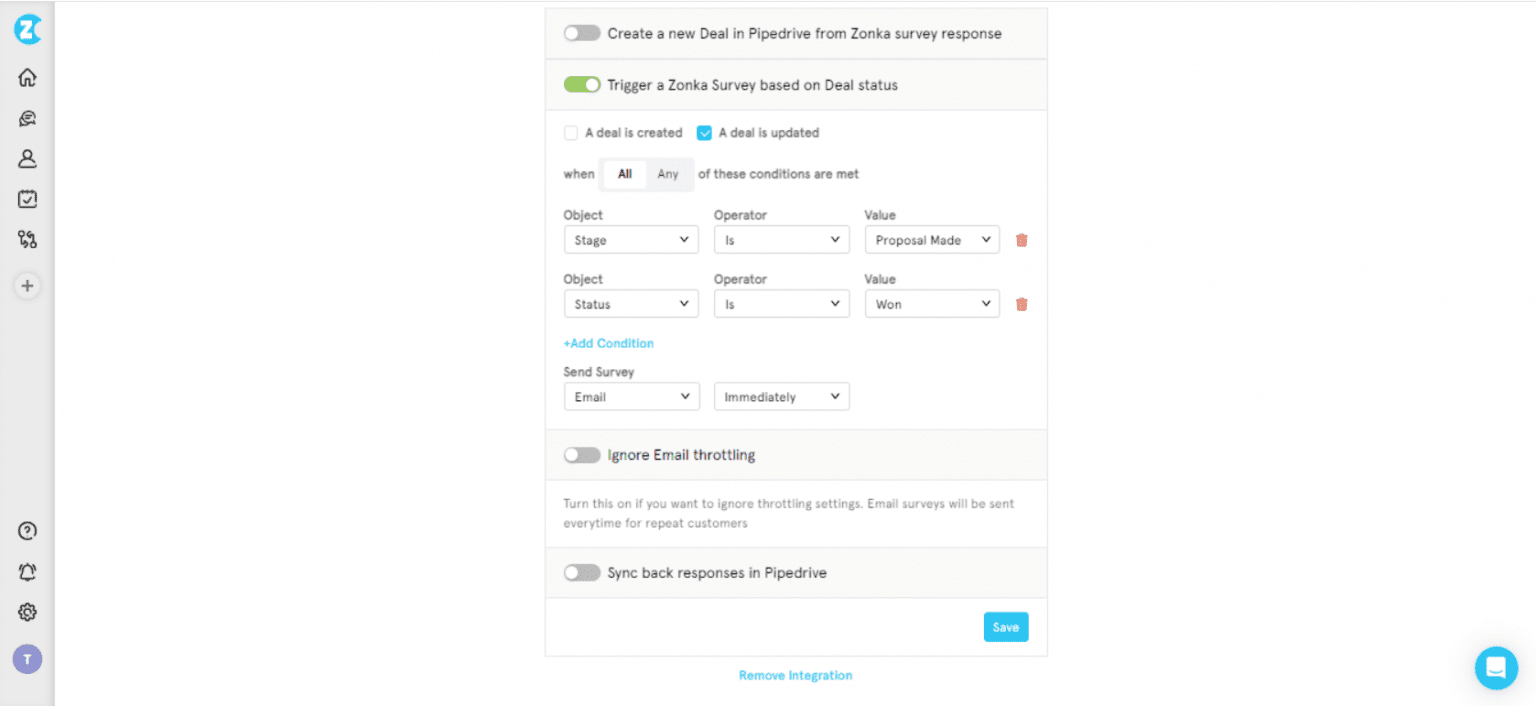Viewport: 1536px width, 706px height.
Task: Enable Sync back responses in Pipedrive
Action: 581,573
